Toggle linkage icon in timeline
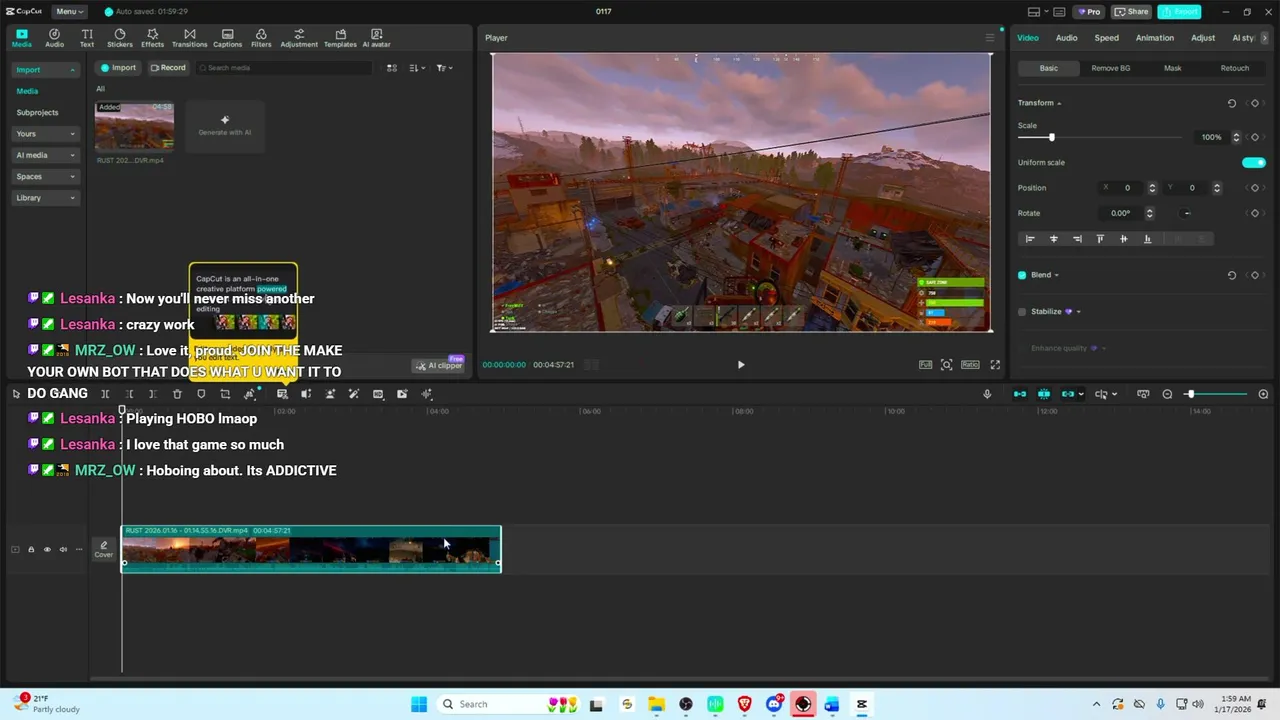1280x720 pixels. [1068, 394]
